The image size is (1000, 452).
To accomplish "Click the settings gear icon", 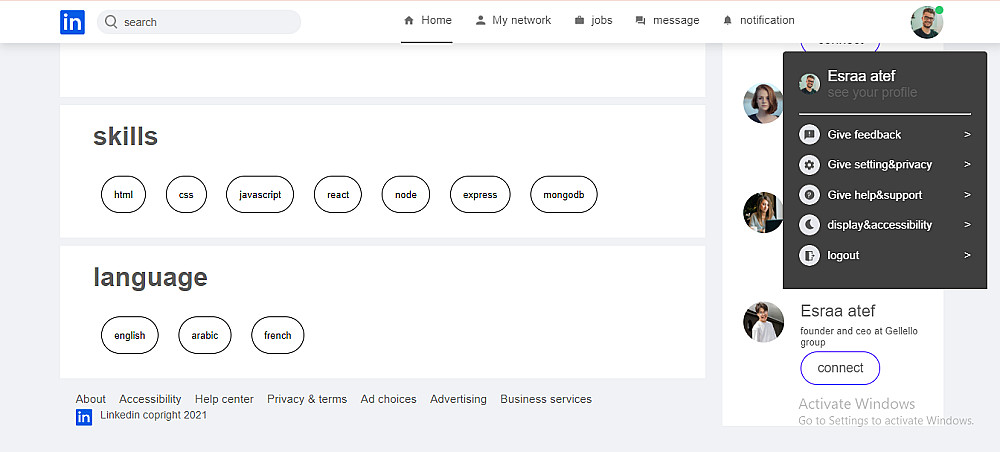I will click(809, 165).
